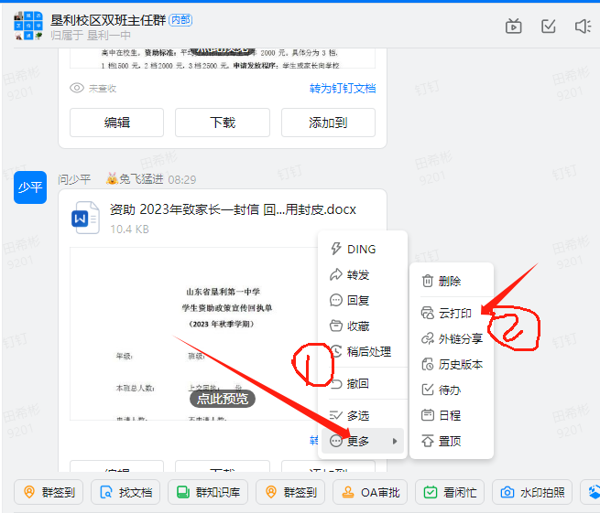This screenshot has height=513, width=600.
Task: Click the Word file type icon
Action: pos(86,218)
